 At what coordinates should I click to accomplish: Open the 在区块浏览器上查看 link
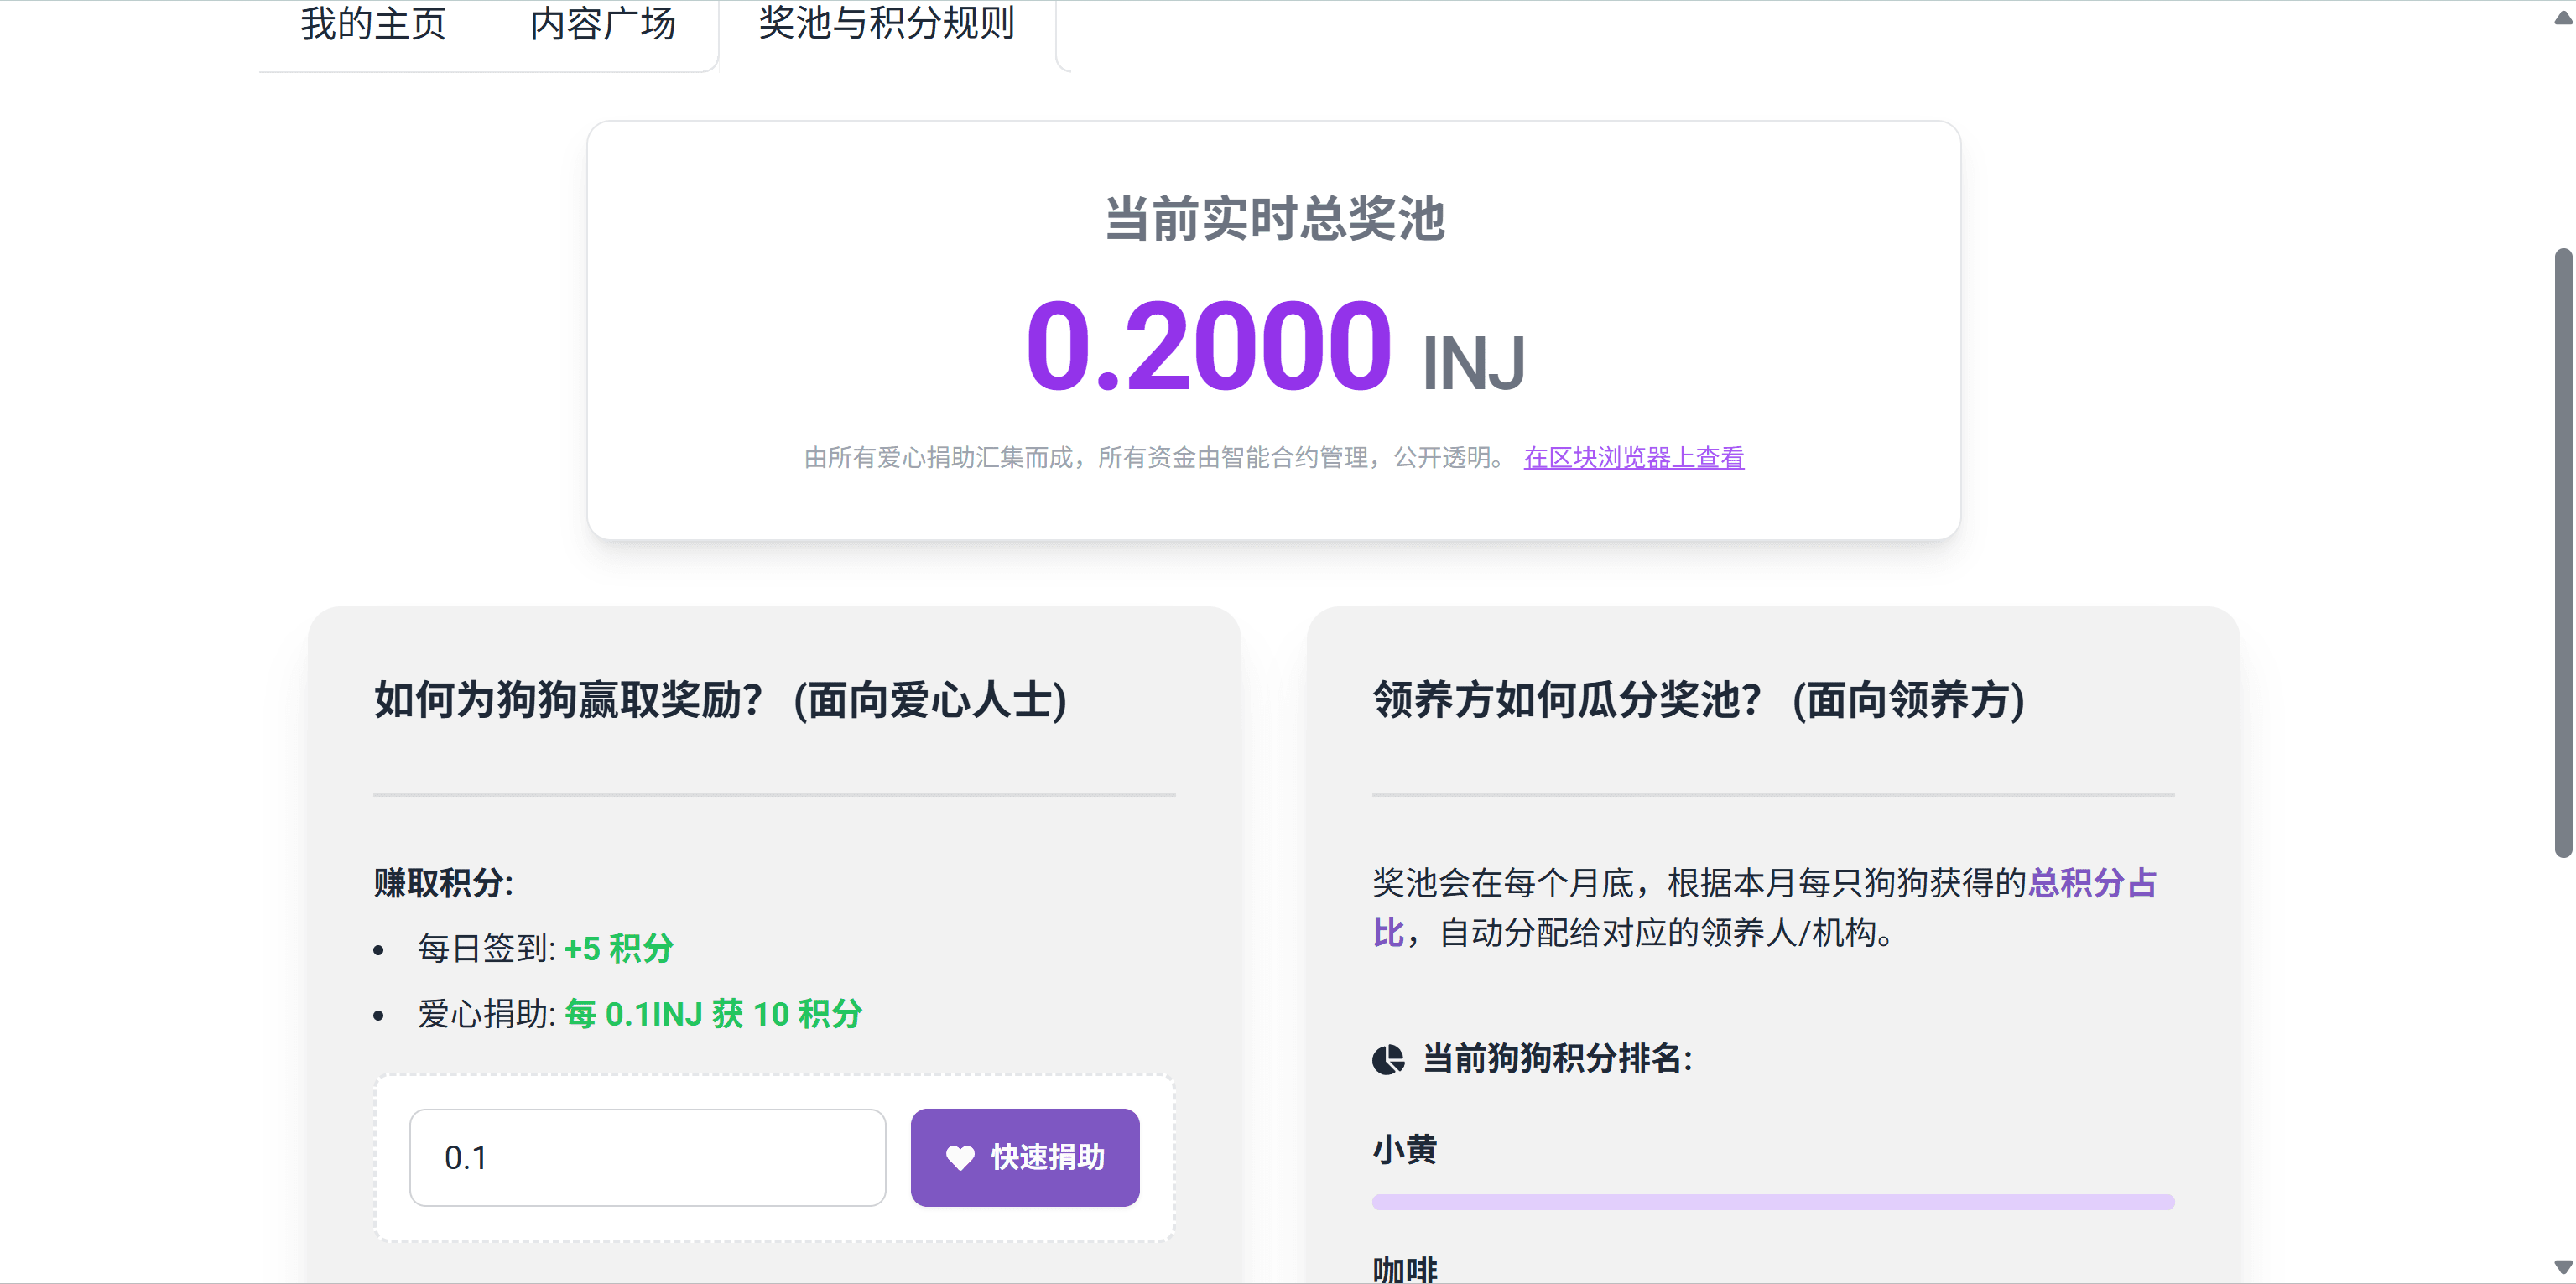coord(1633,458)
